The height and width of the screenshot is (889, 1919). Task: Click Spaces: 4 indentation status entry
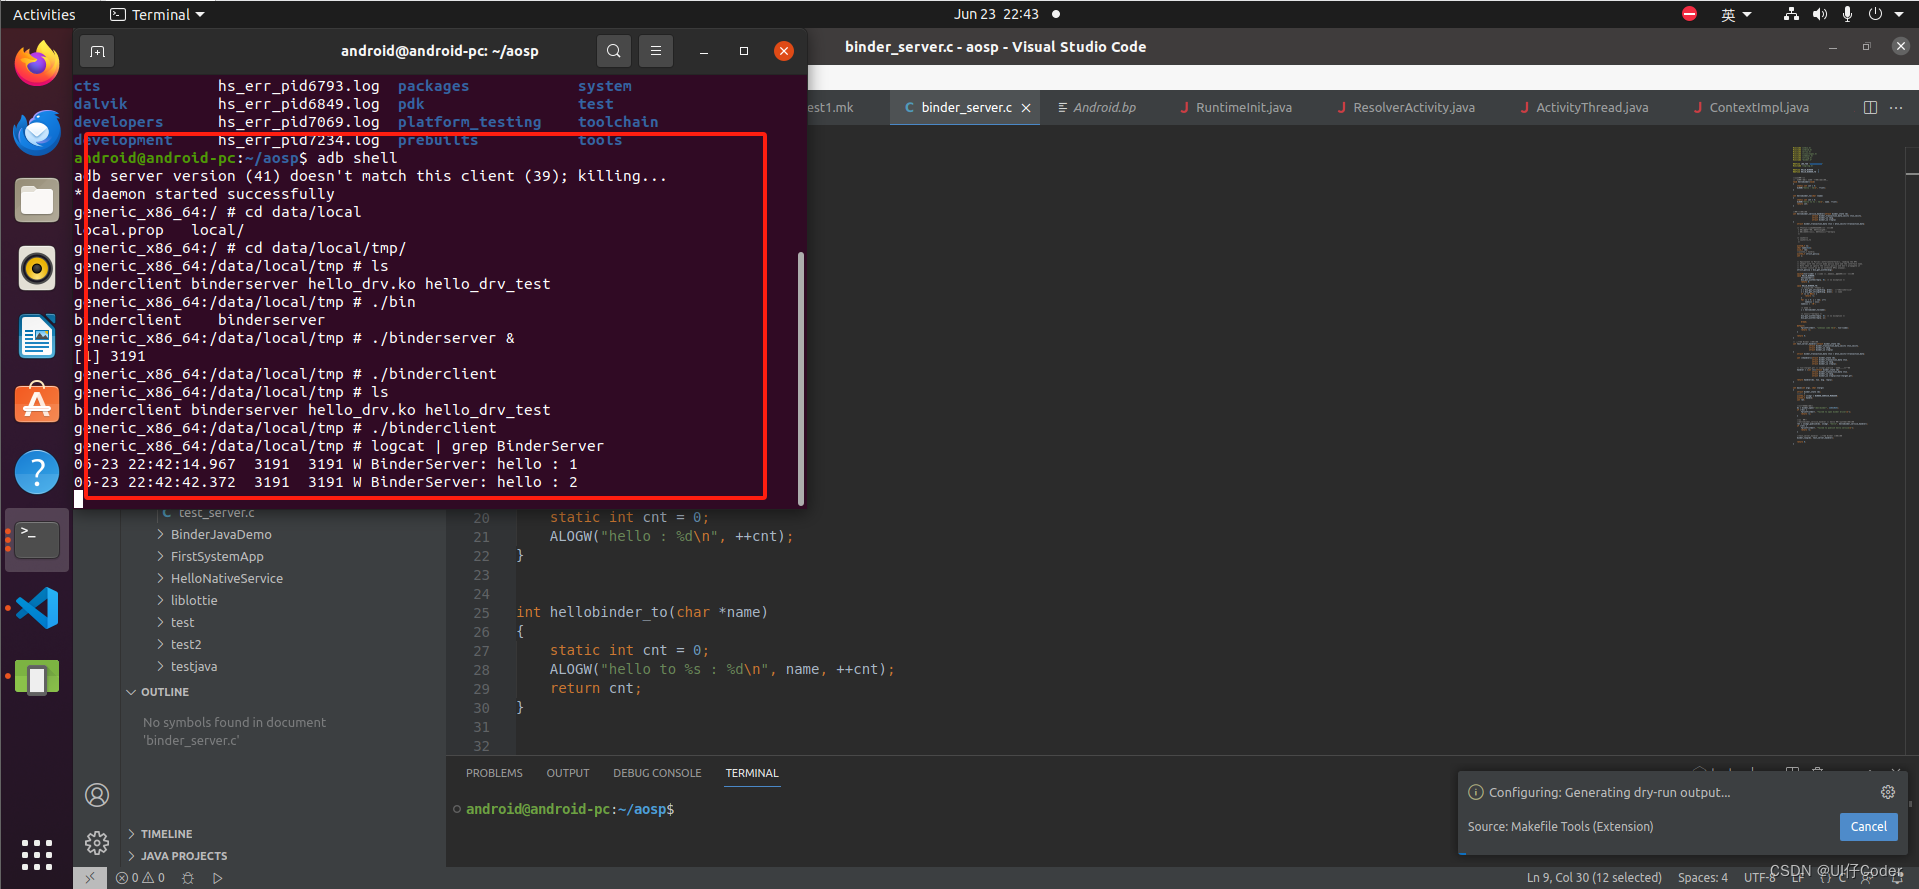point(1703,878)
